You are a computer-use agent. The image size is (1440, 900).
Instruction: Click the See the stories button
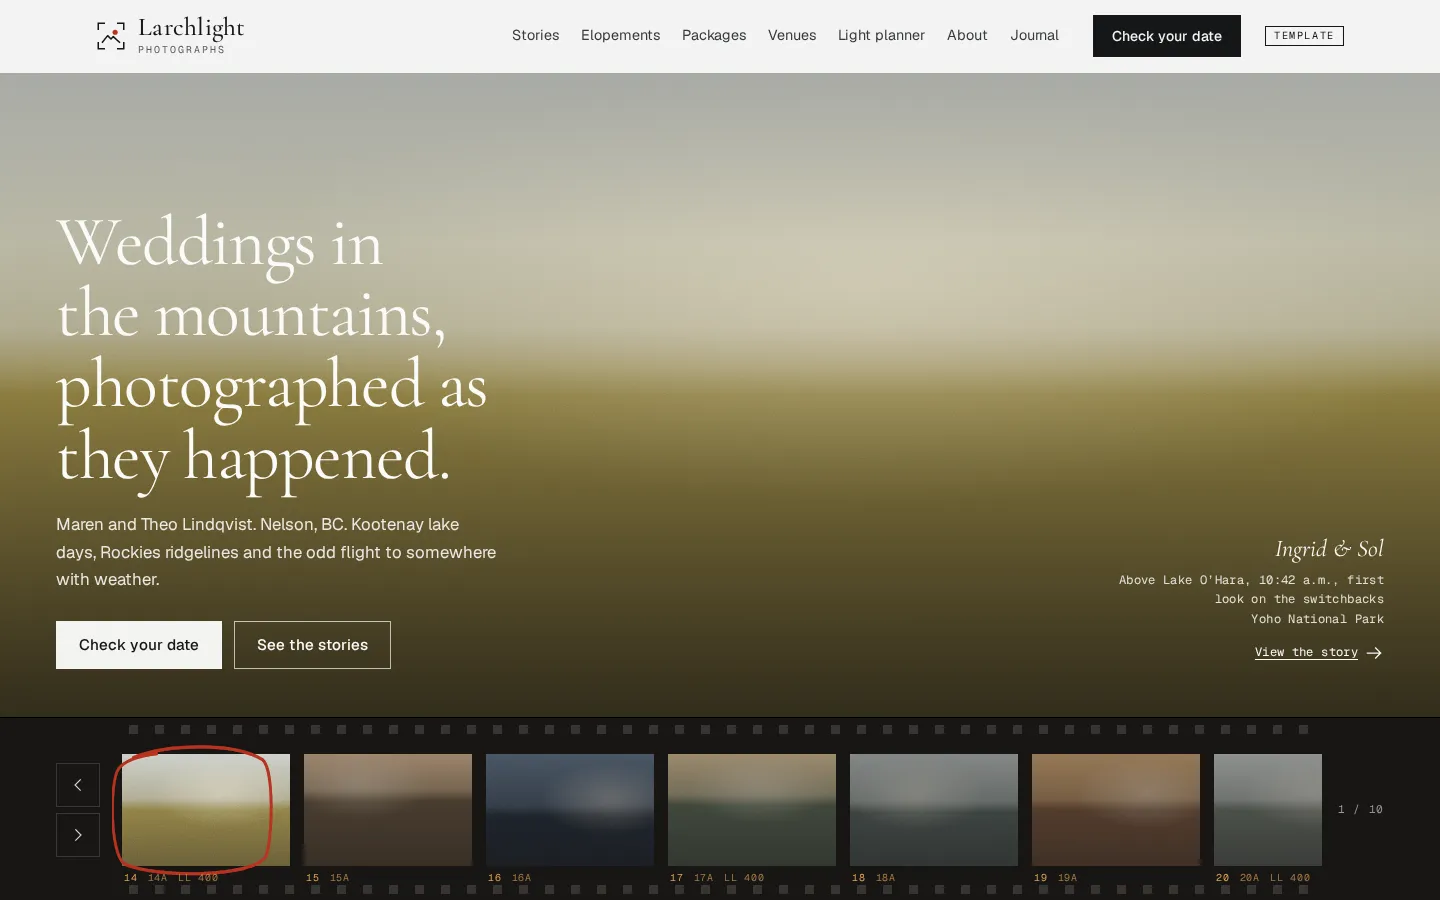pos(312,645)
